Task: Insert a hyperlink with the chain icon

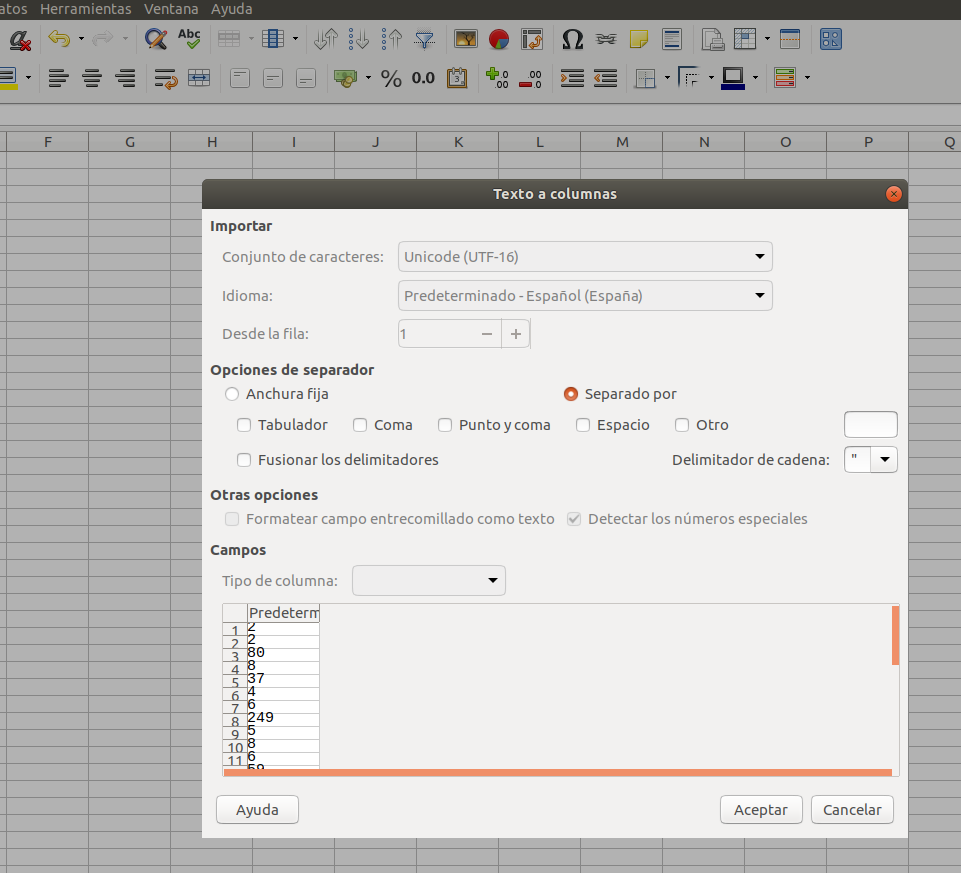Action: pyautogui.click(x=606, y=39)
